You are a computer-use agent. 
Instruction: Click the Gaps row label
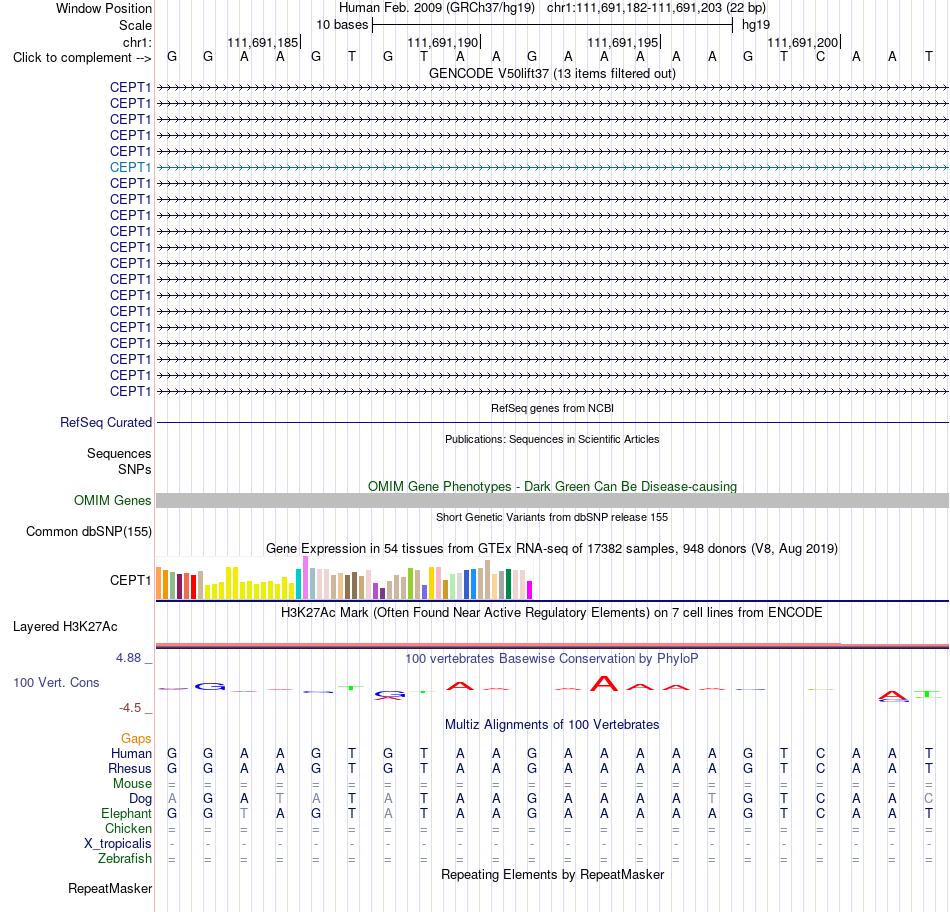click(136, 739)
